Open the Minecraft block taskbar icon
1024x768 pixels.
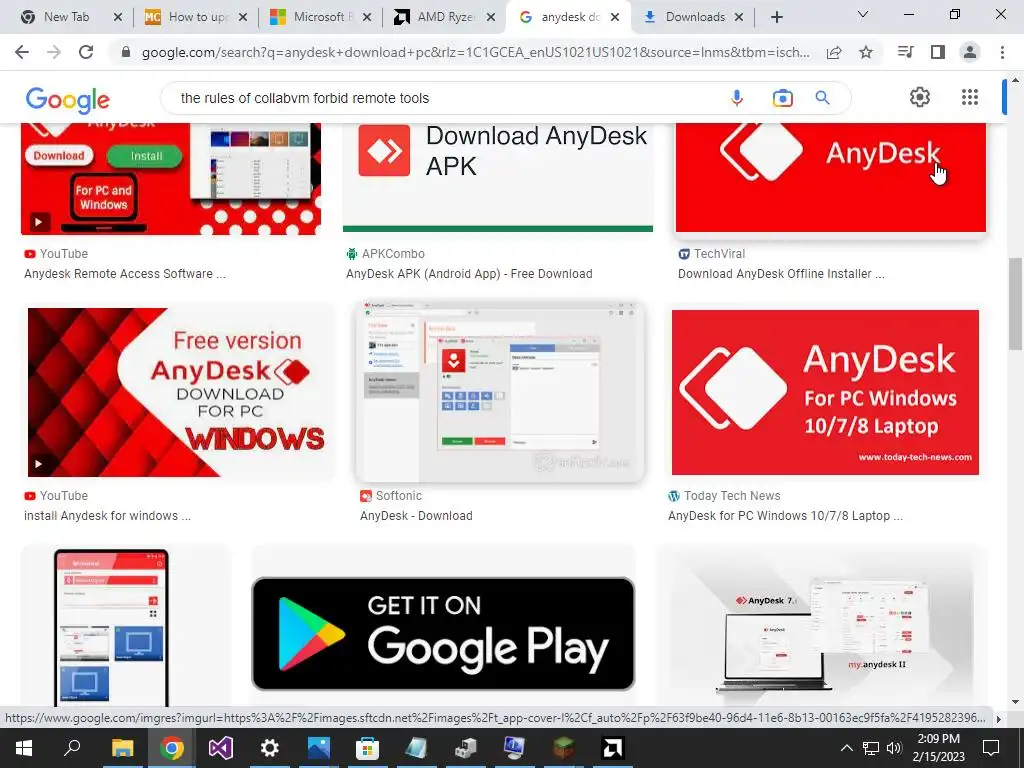[563, 748]
